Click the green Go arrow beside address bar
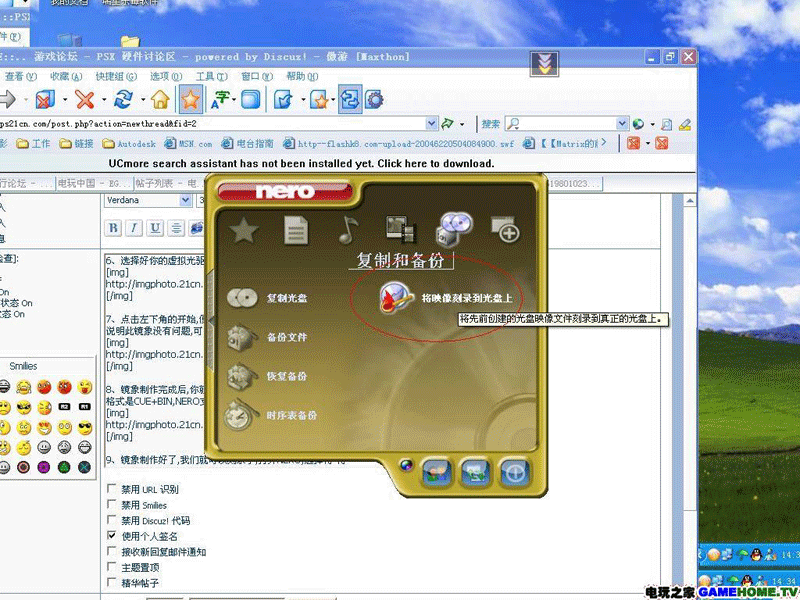This screenshot has width=800, height=600. 447,123
